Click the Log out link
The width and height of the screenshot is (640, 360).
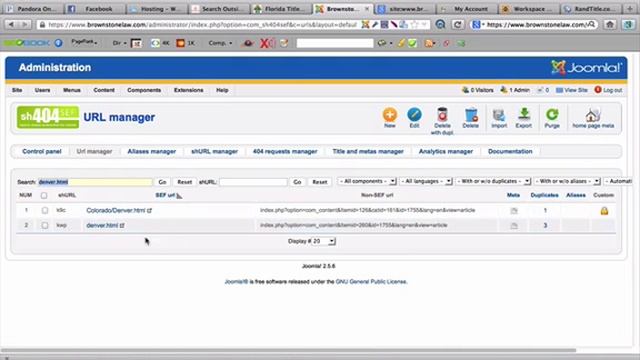click(x=609, y=90)
